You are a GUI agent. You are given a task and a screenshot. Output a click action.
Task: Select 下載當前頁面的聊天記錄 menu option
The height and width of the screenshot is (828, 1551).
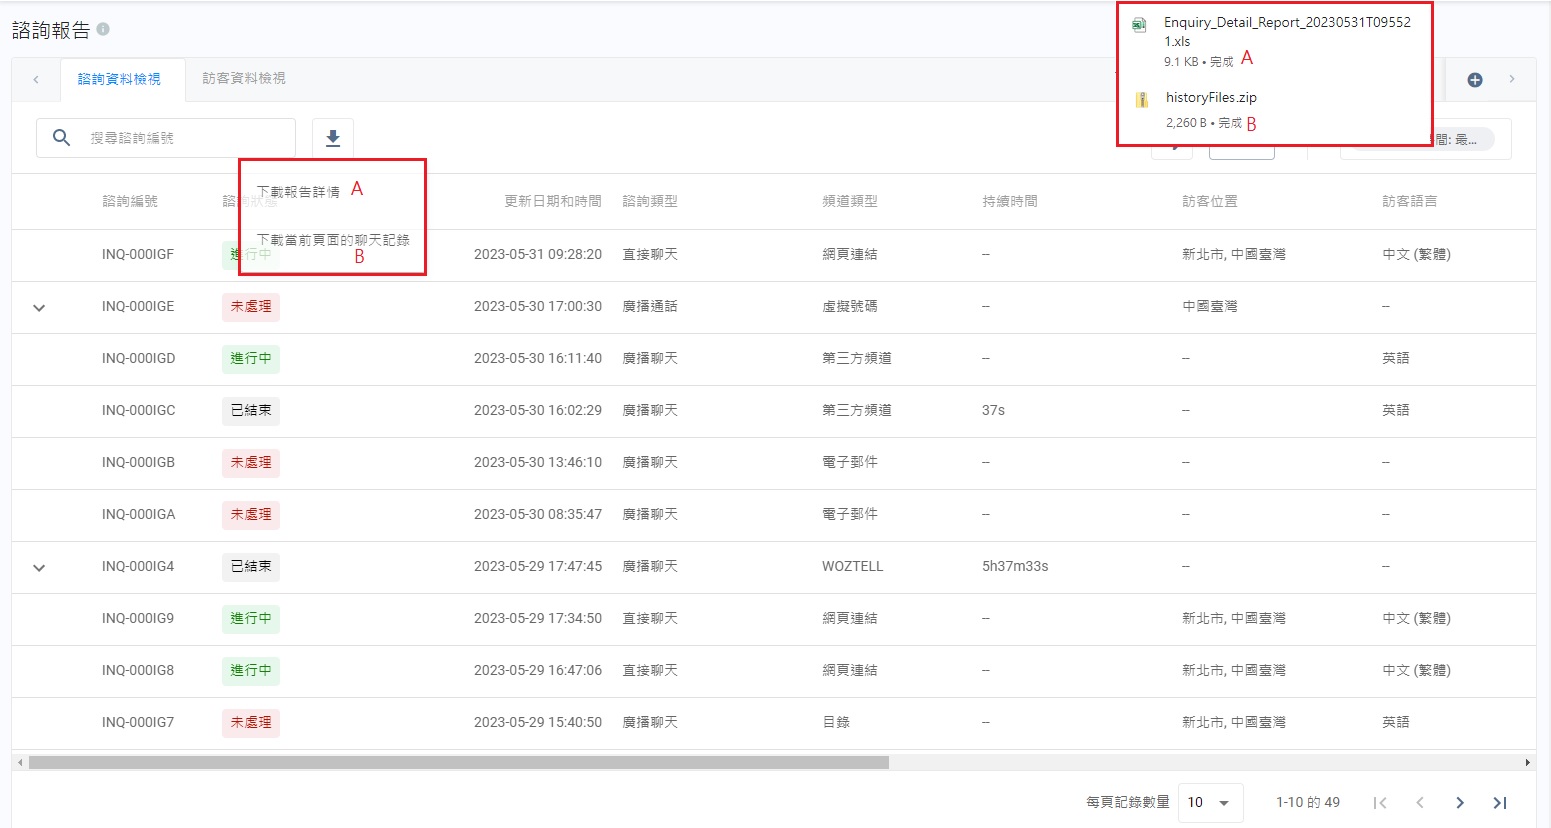(x=333, y=240)
